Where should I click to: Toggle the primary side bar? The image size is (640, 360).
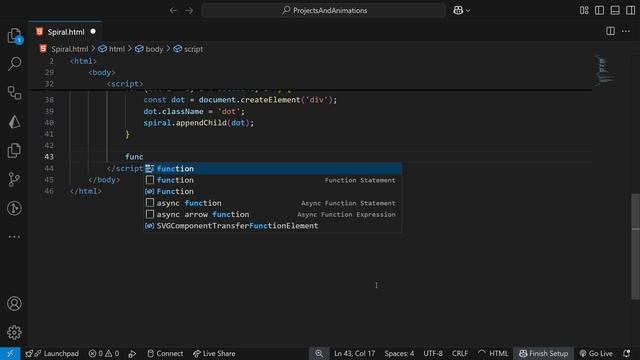pyautogui.click(x=600, y=11)
